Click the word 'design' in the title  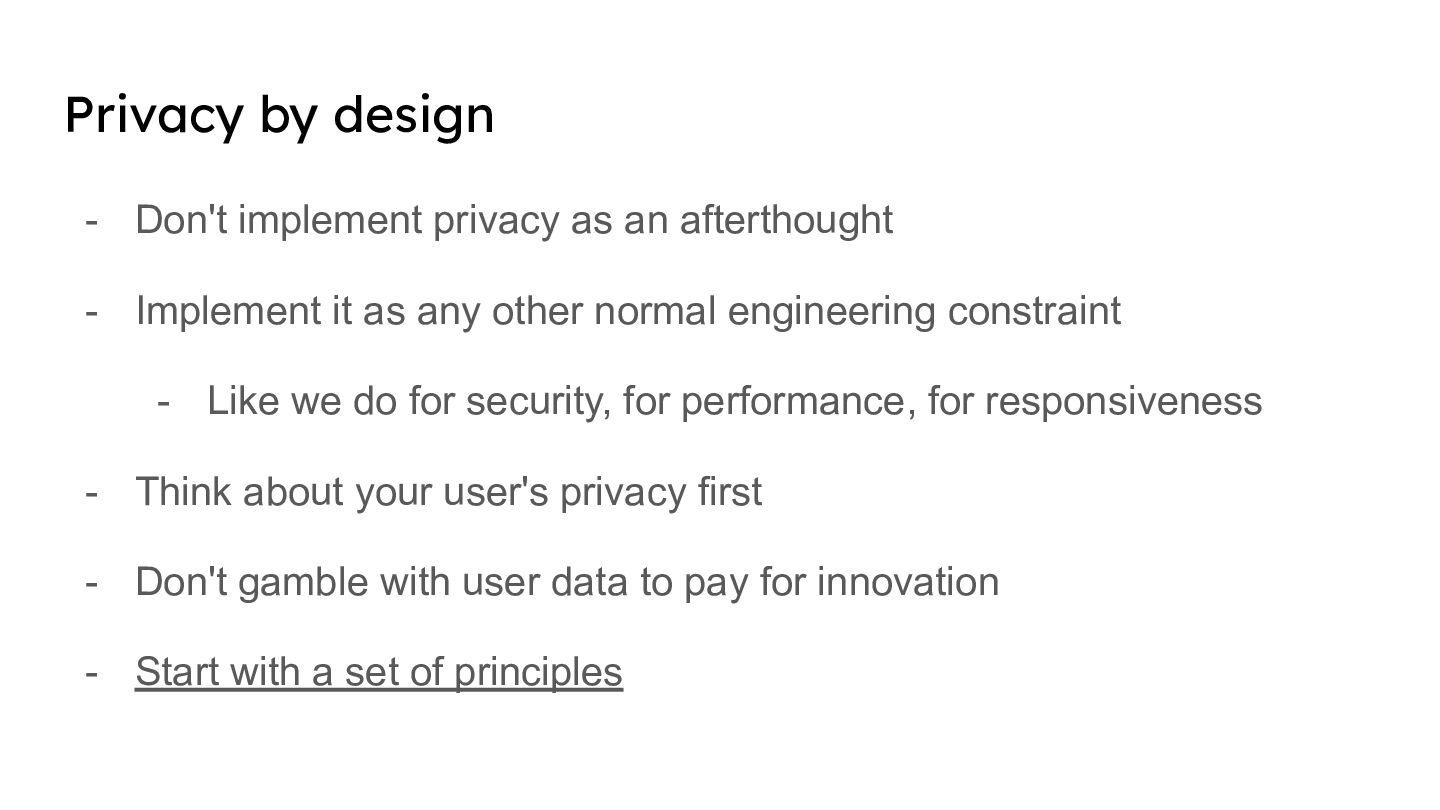tap(413, 115)
